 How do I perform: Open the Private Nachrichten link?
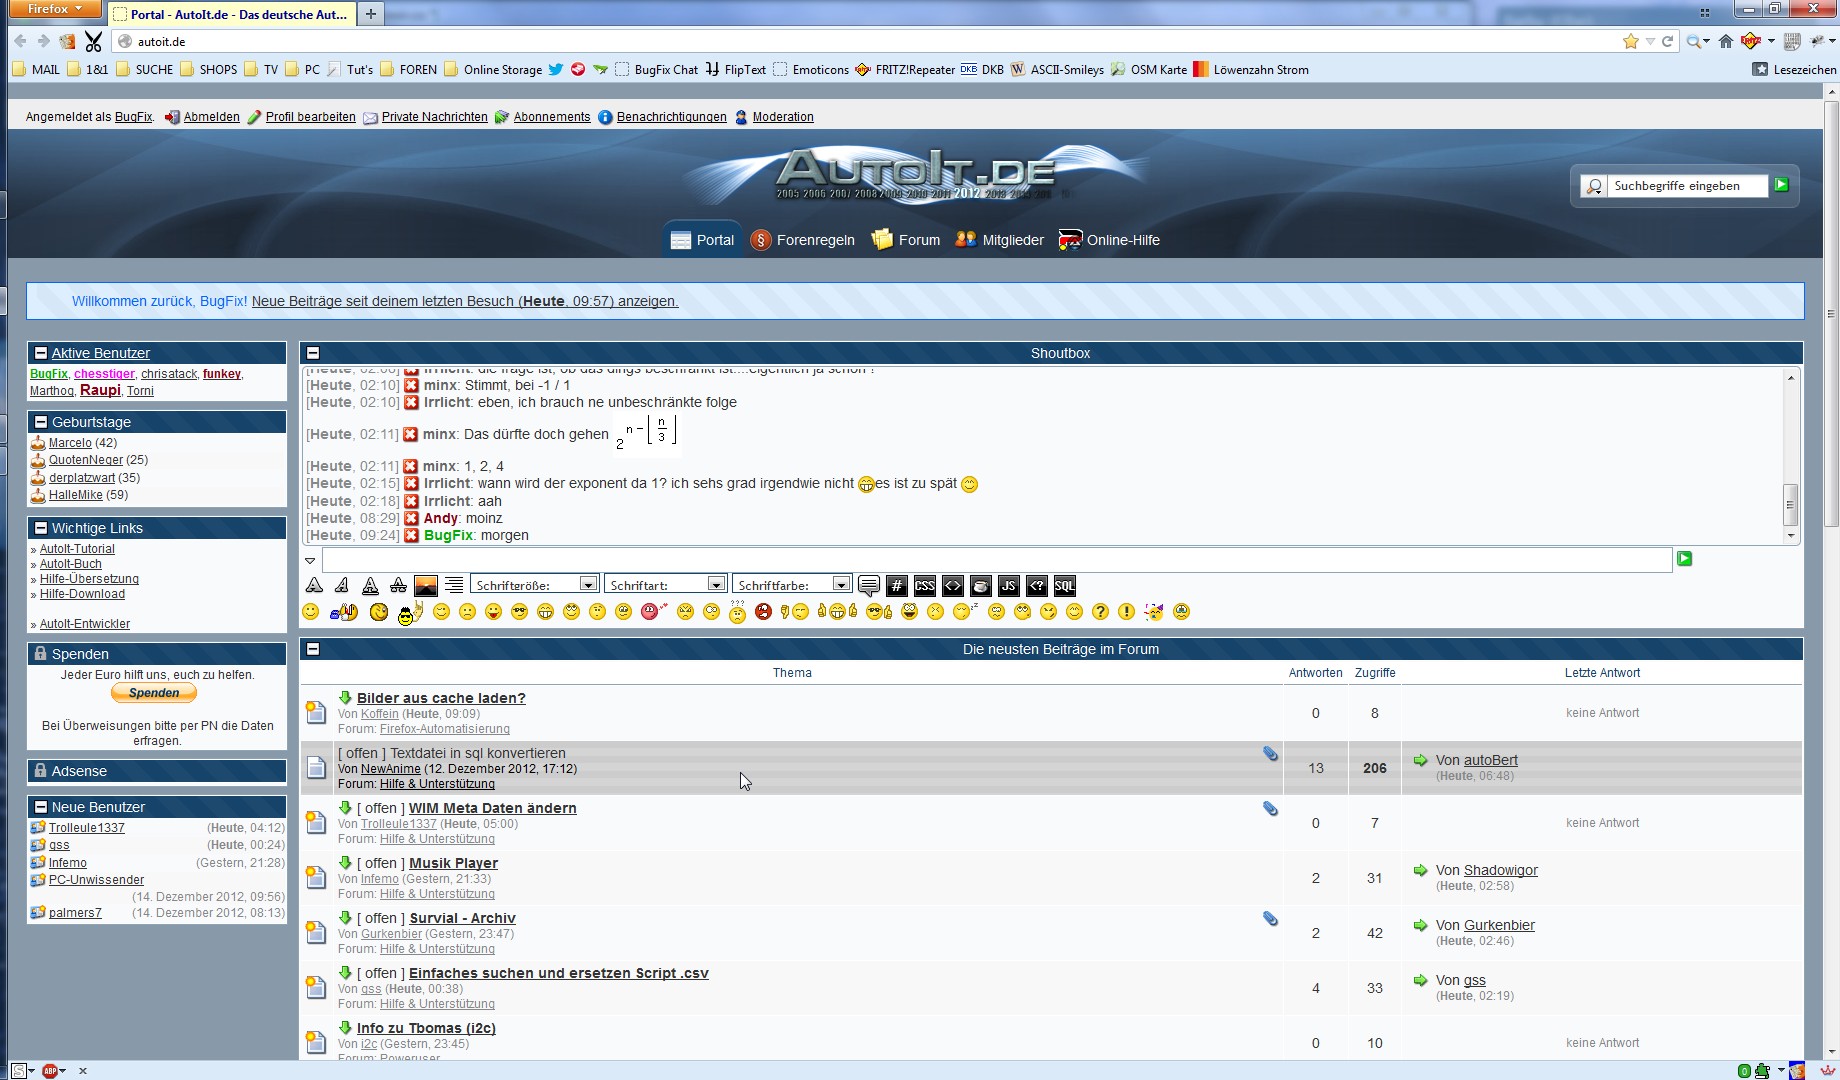pos(434,117)
